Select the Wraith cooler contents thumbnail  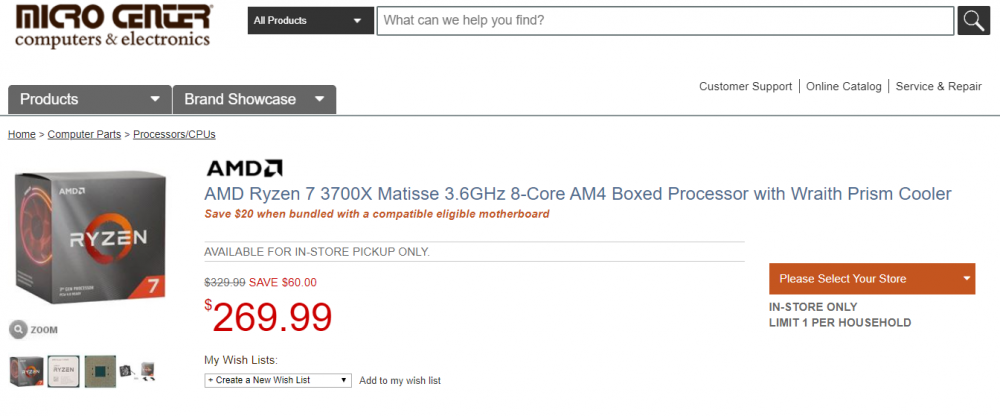point(138,371)
